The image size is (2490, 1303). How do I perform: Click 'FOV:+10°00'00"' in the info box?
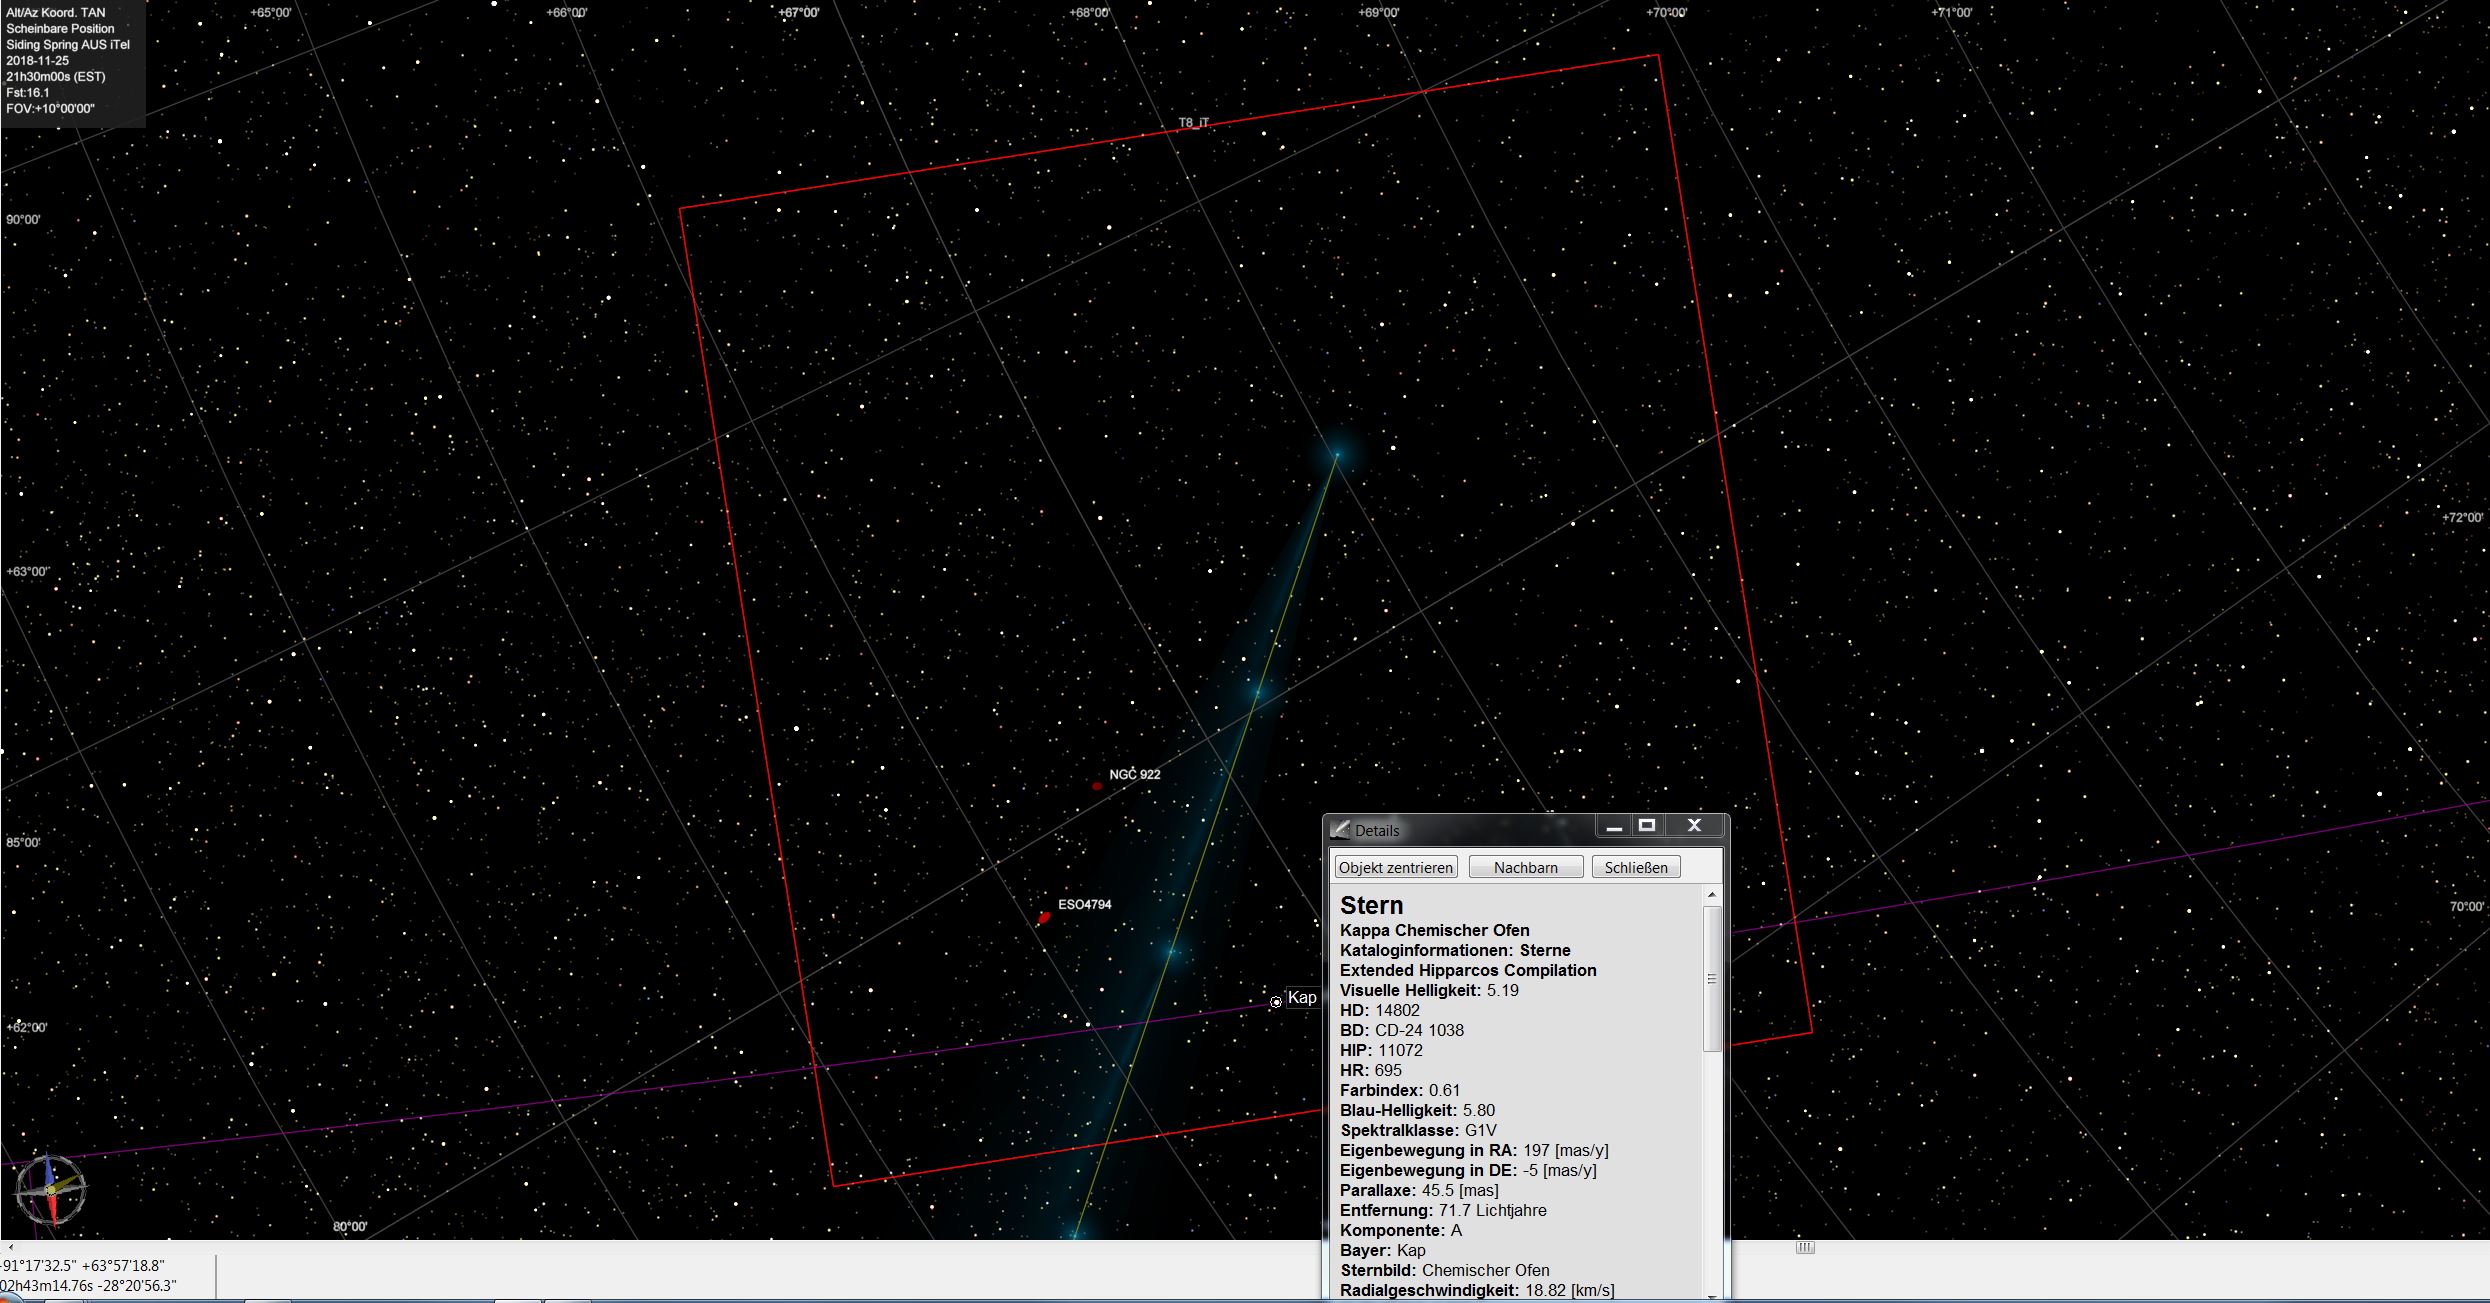pyautogui.click(x=50, y=109)
